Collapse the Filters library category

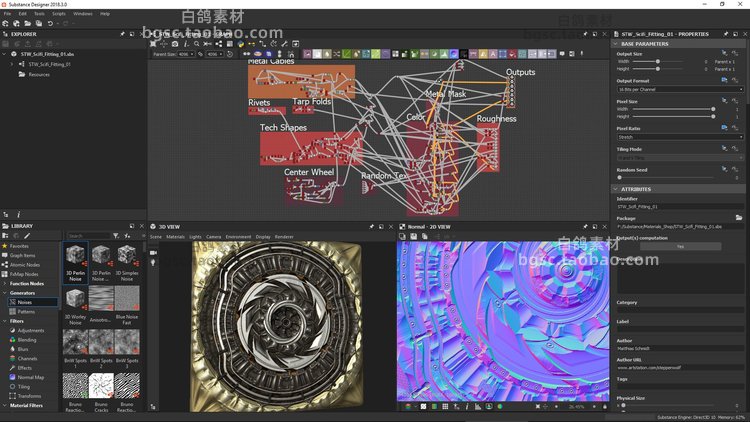(4, 321)
